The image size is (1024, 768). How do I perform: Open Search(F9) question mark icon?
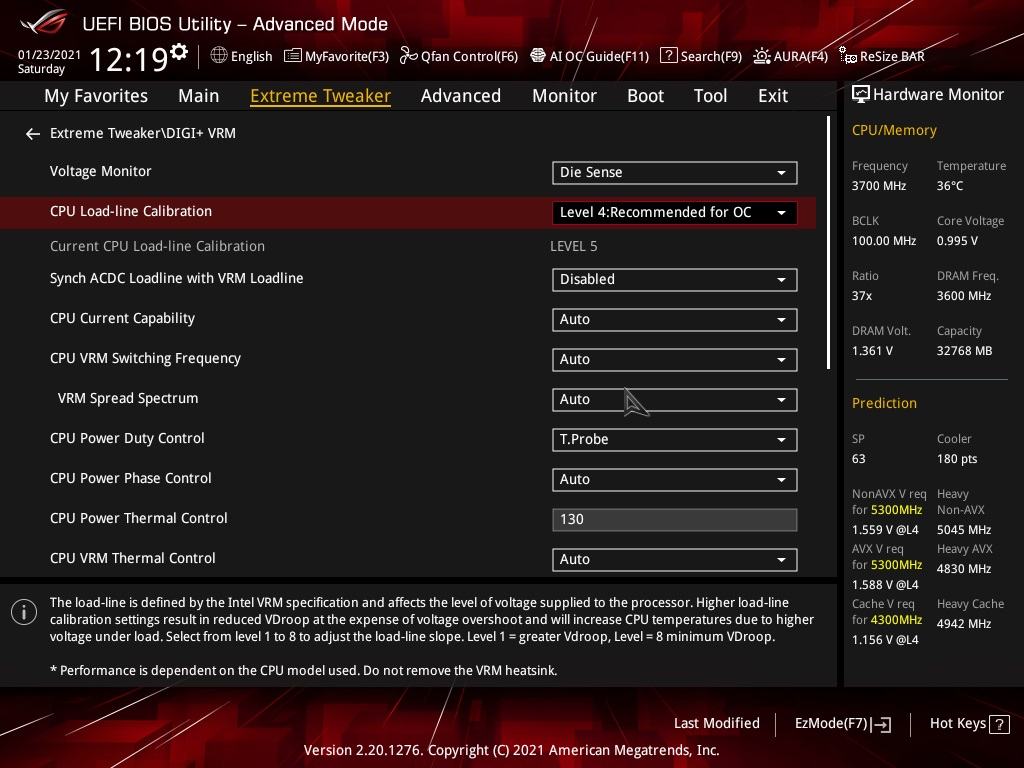(x=668, y=56)
